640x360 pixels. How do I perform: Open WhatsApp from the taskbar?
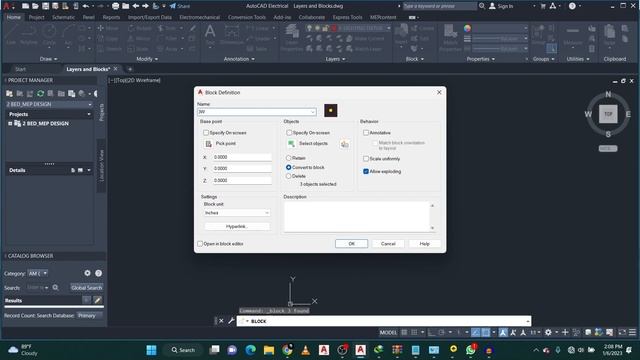point(471,350)
